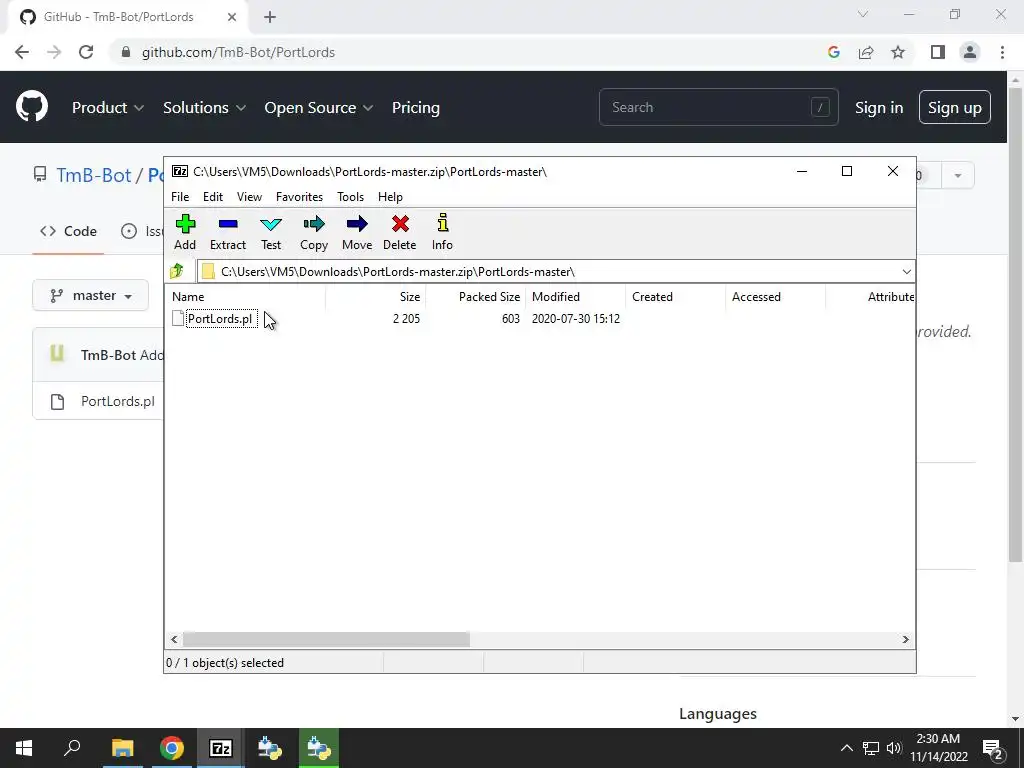1024x768 pixels.
Task: Open the GitHub logo home link
Action: (32, 107)
